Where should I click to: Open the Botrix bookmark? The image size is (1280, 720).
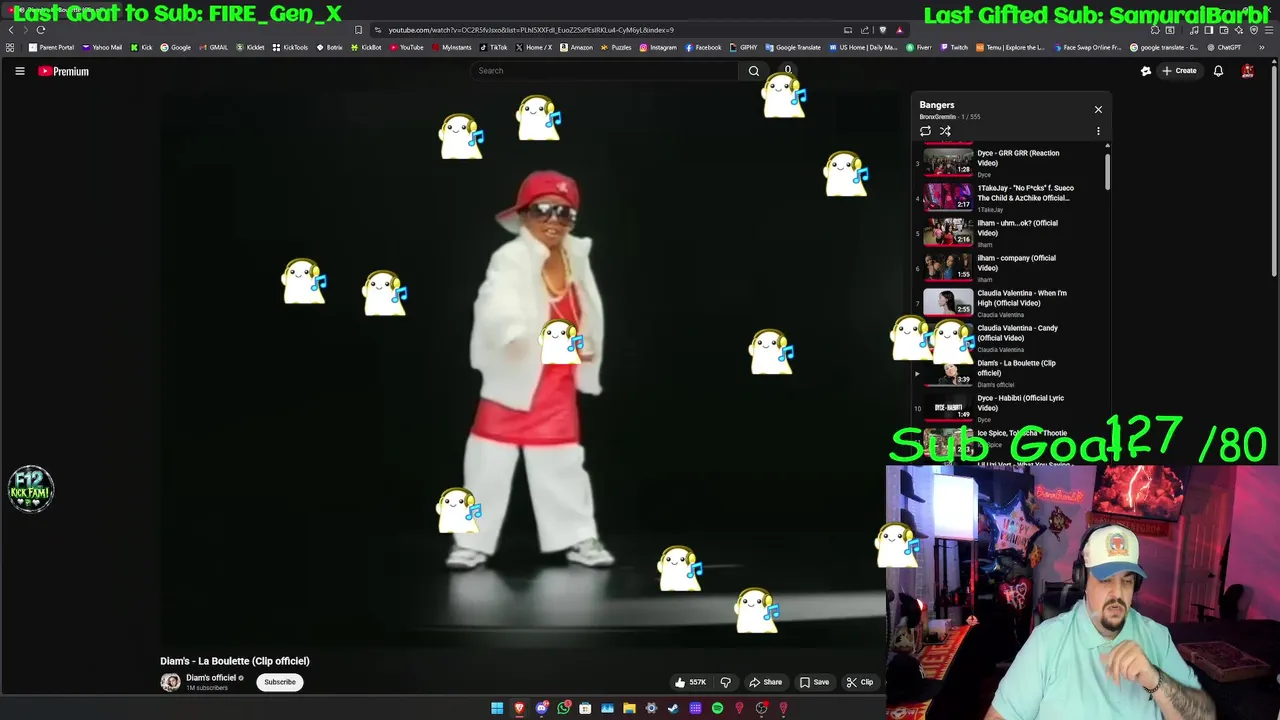click(330, 47)
